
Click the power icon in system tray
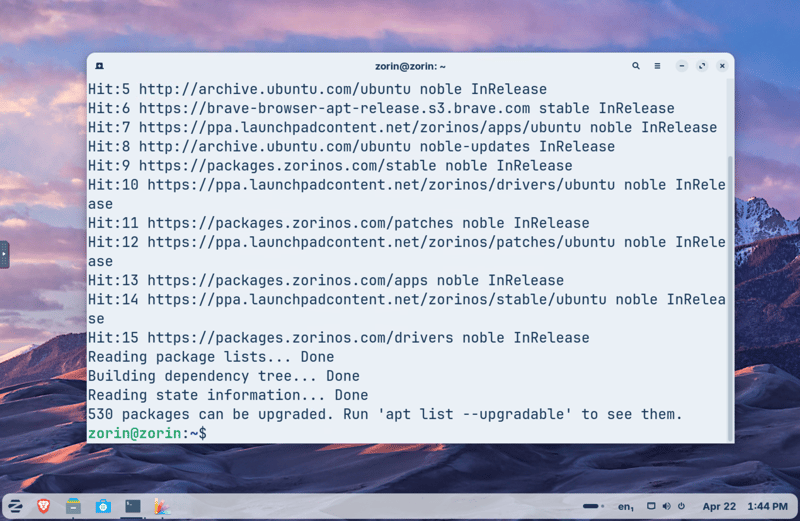(x=681, y=506)
